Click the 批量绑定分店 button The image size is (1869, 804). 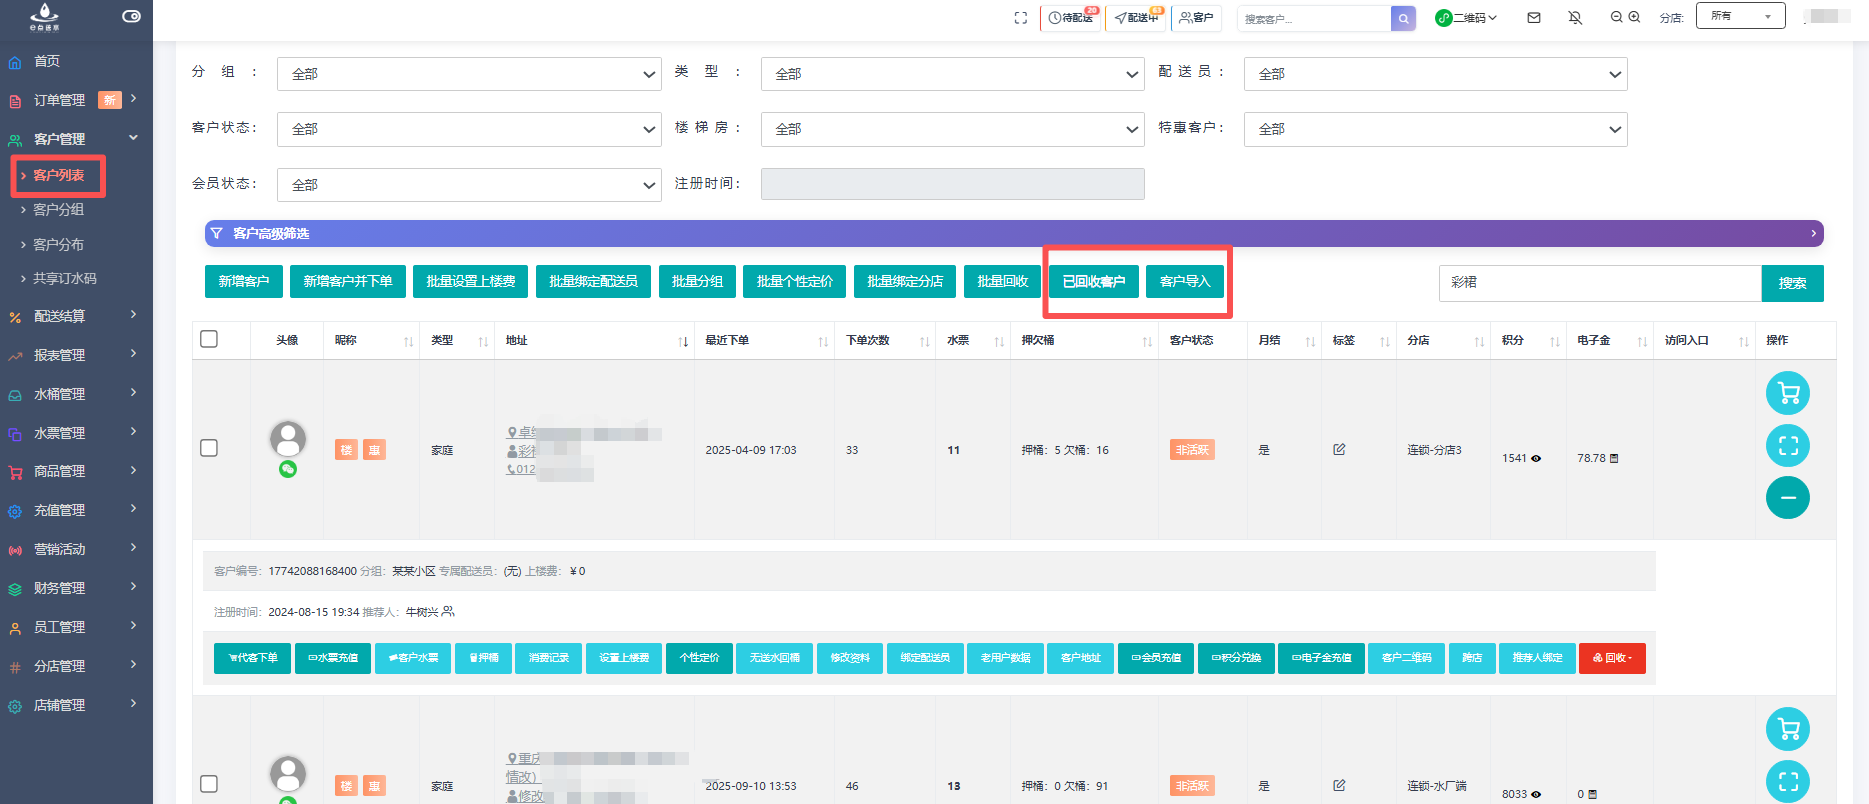click(x=905, y=282)
